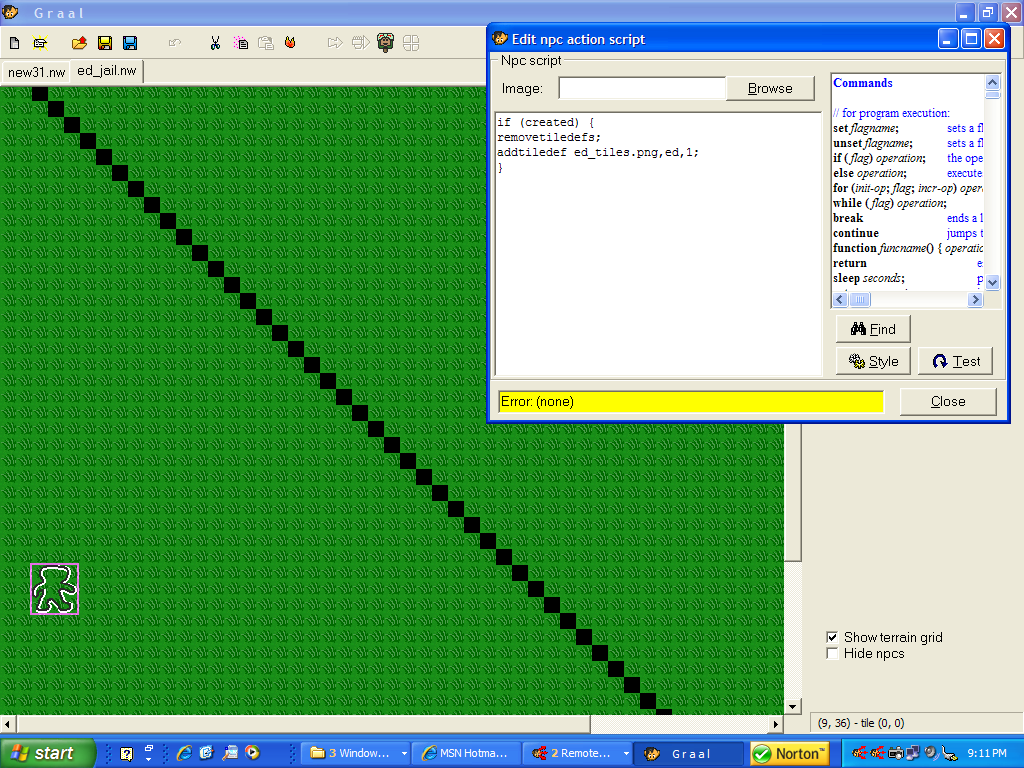Expand the 3 Windows taskbar group dropdown
The height and width of the screenshot is (768, 1024).
[x=404, y=753]
